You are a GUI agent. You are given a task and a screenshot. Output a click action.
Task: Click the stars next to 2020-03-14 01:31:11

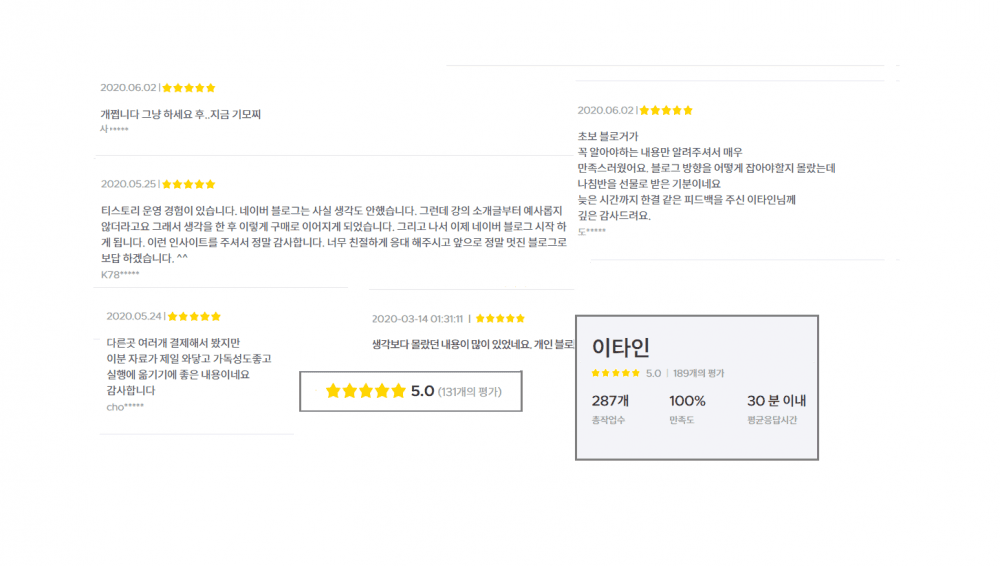point(500,319)
